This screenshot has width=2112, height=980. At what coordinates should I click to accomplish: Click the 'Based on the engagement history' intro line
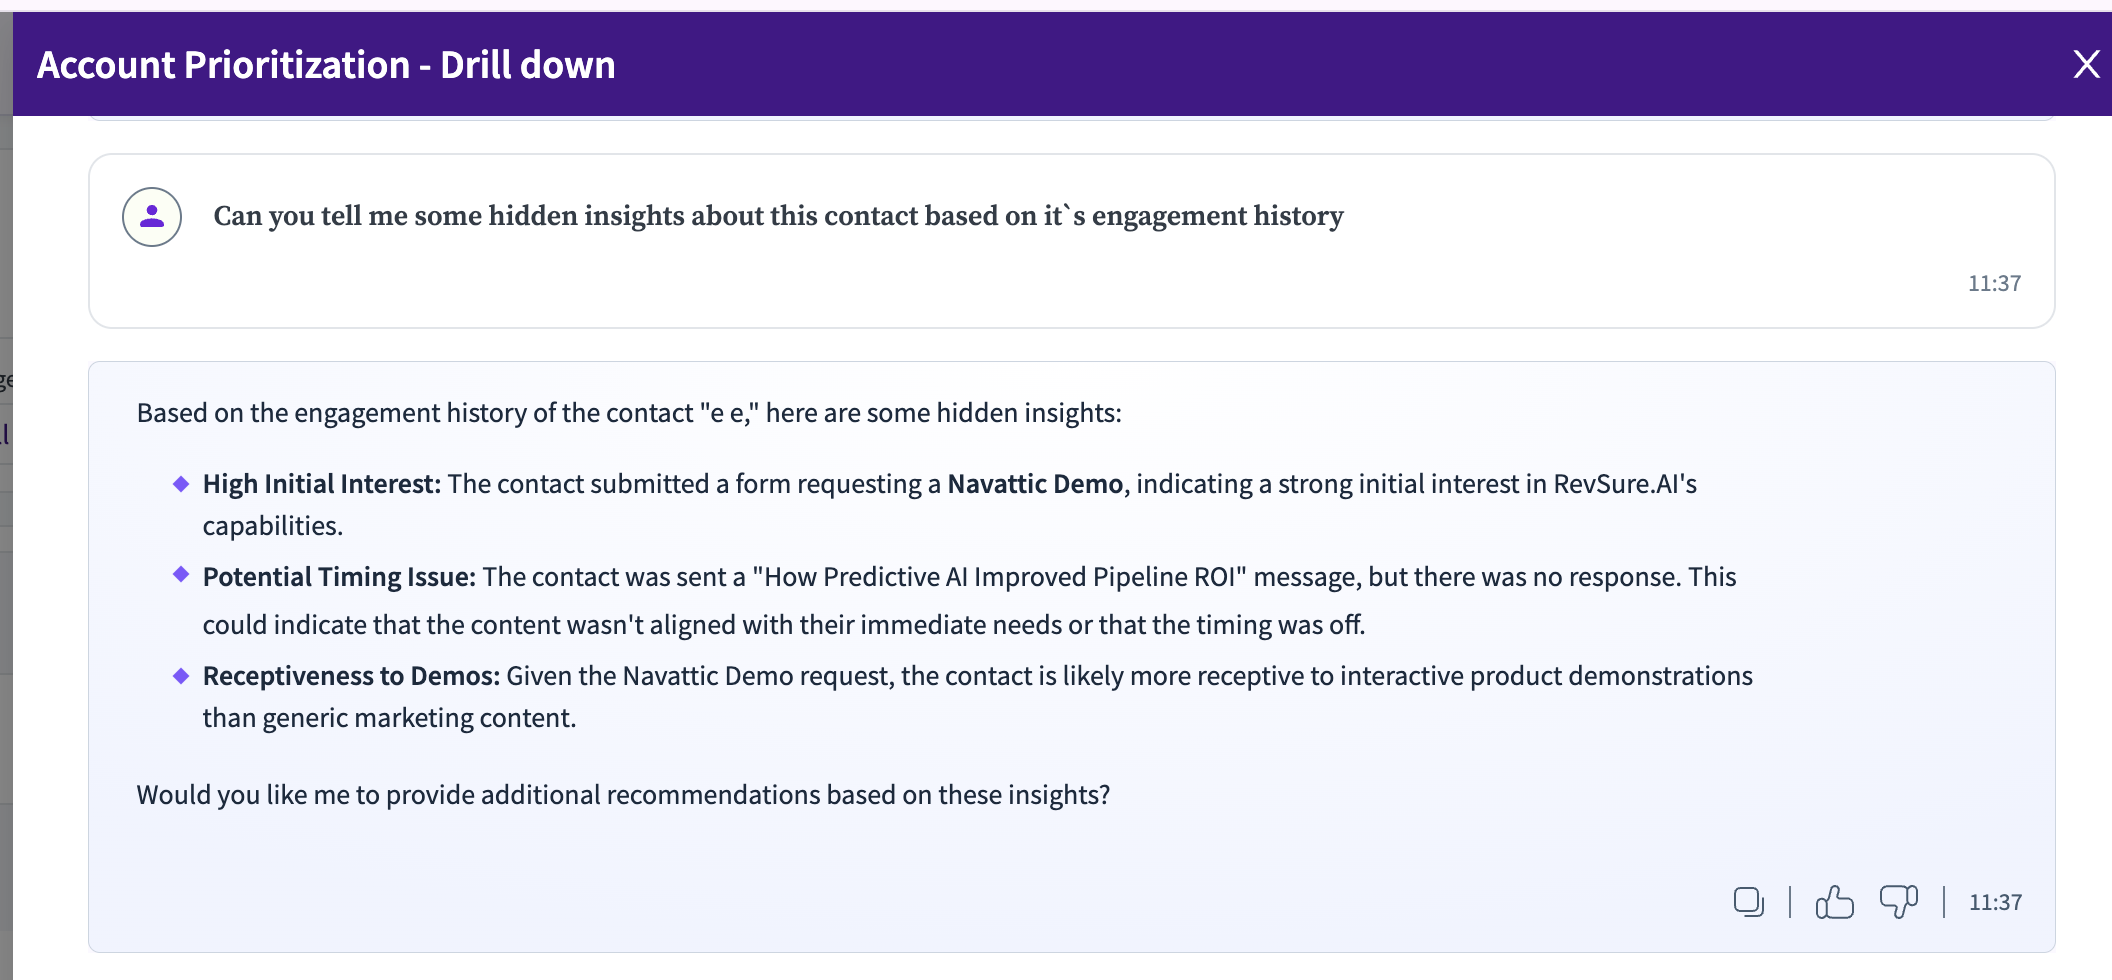[629, 413]
